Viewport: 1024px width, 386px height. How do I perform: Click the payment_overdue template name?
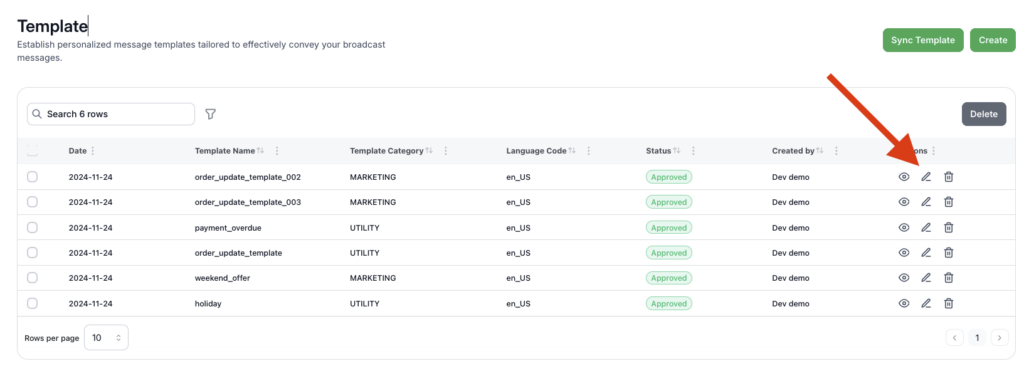click(x=228, y=227)
